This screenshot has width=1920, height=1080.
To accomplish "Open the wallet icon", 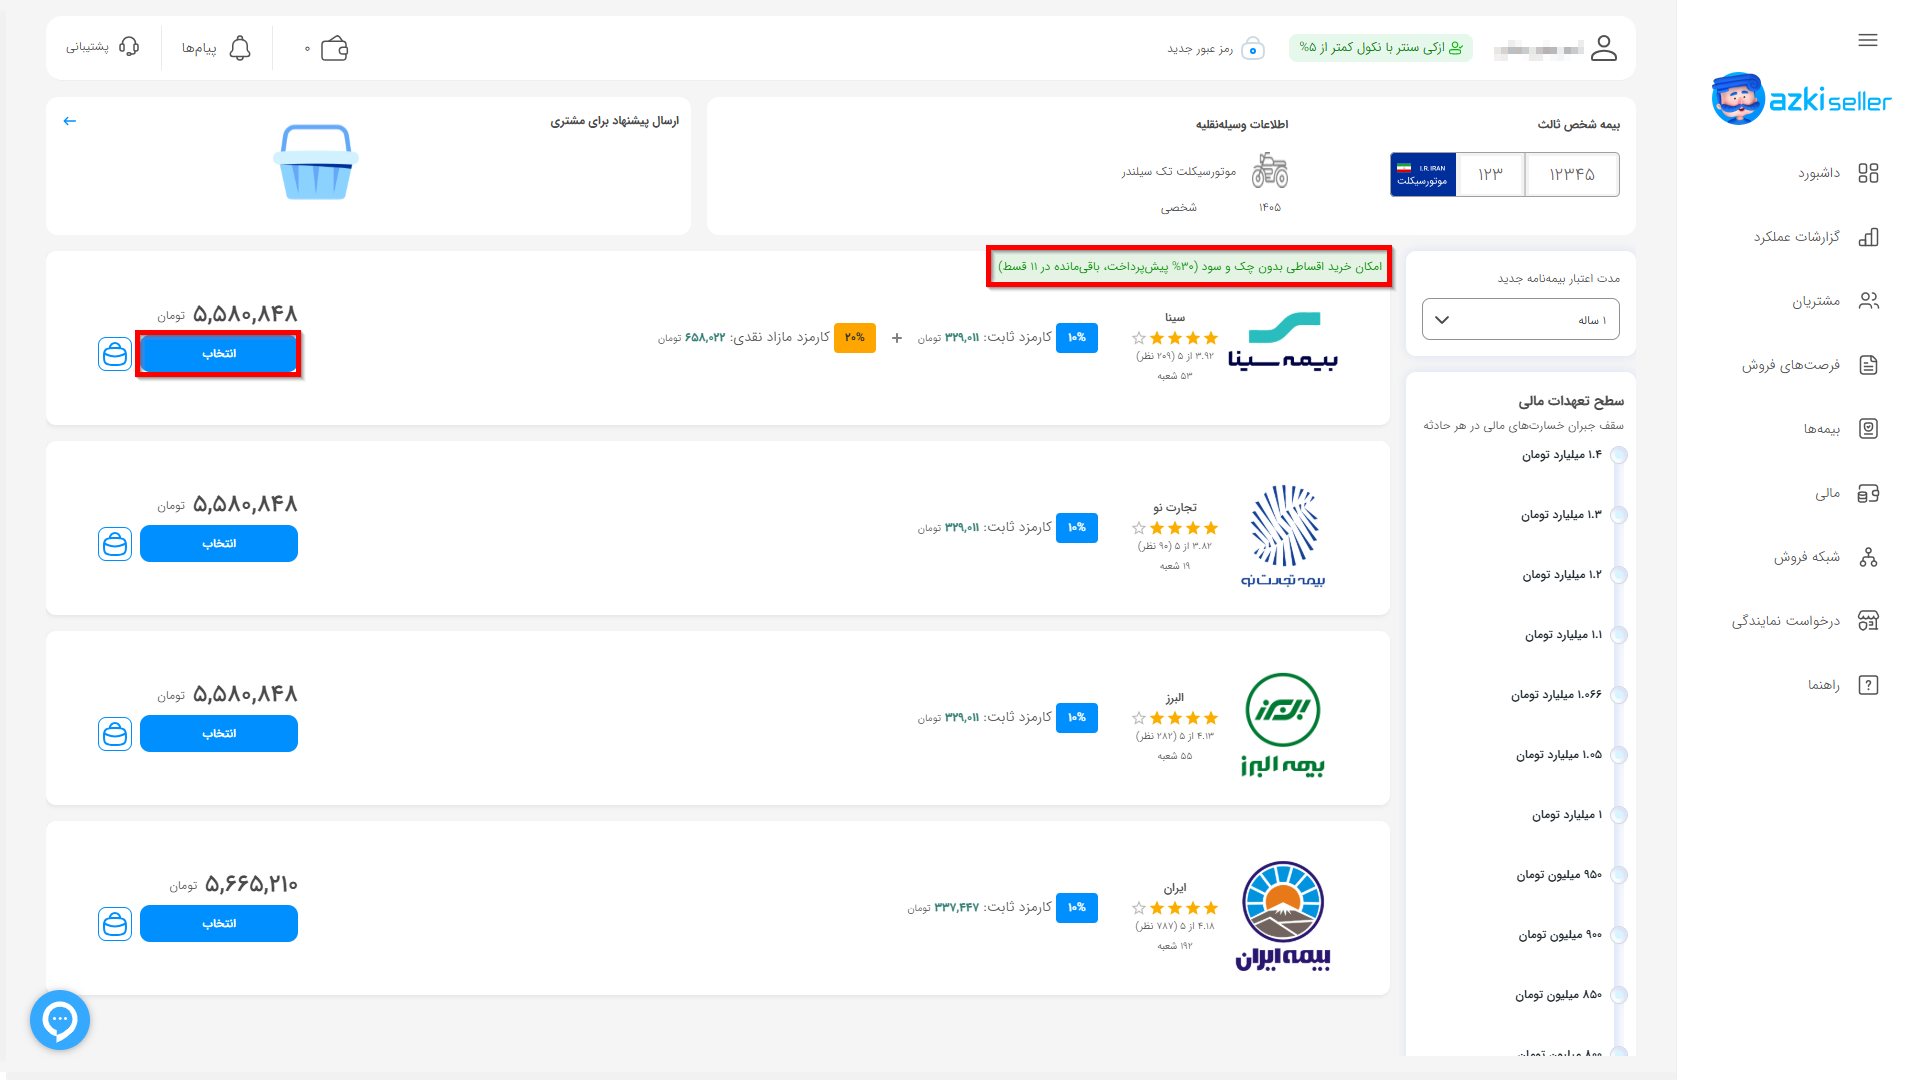I will tap(334, 48).
